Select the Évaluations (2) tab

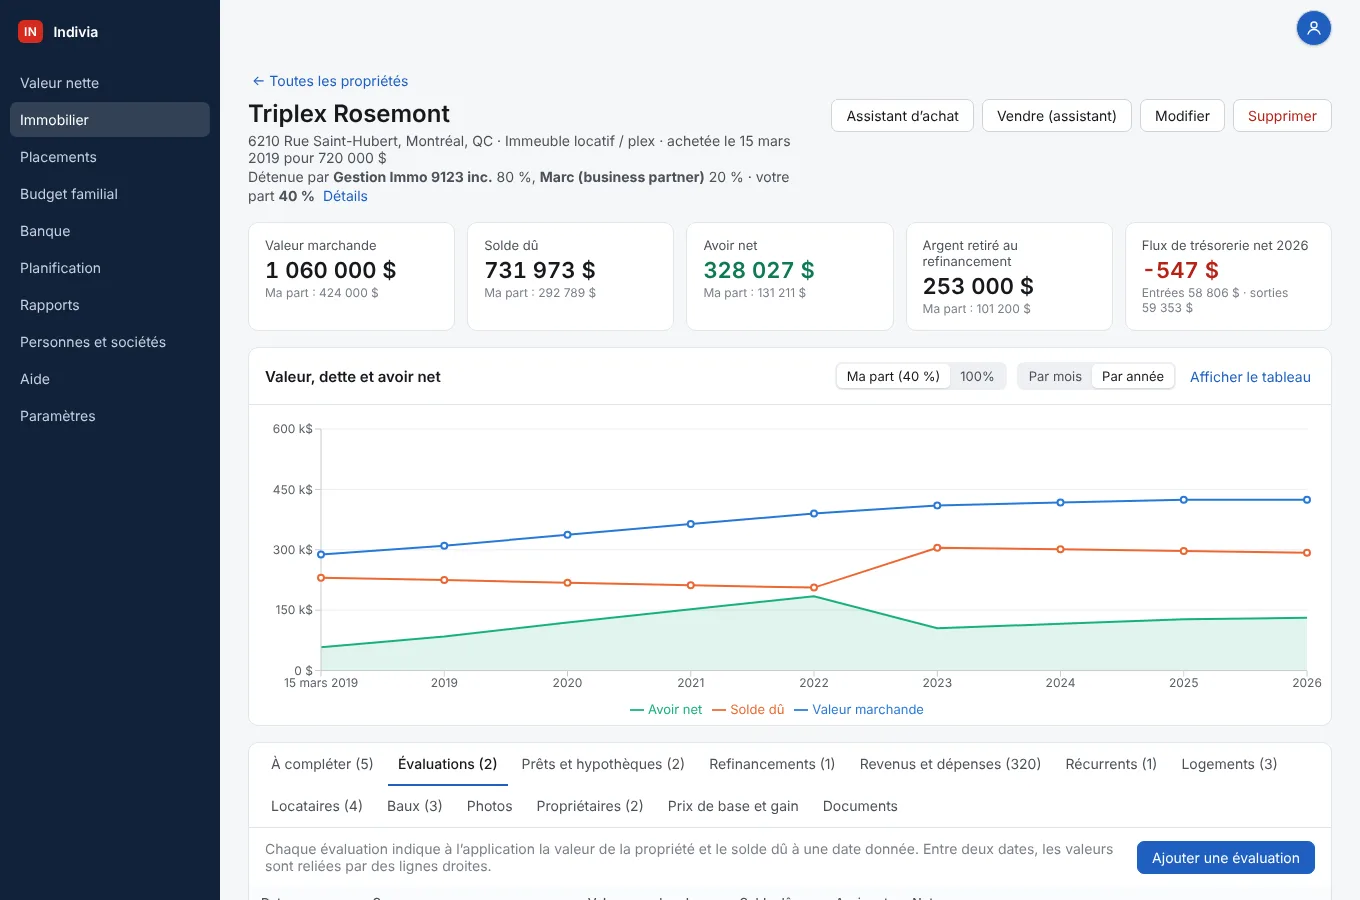[447, 764]
